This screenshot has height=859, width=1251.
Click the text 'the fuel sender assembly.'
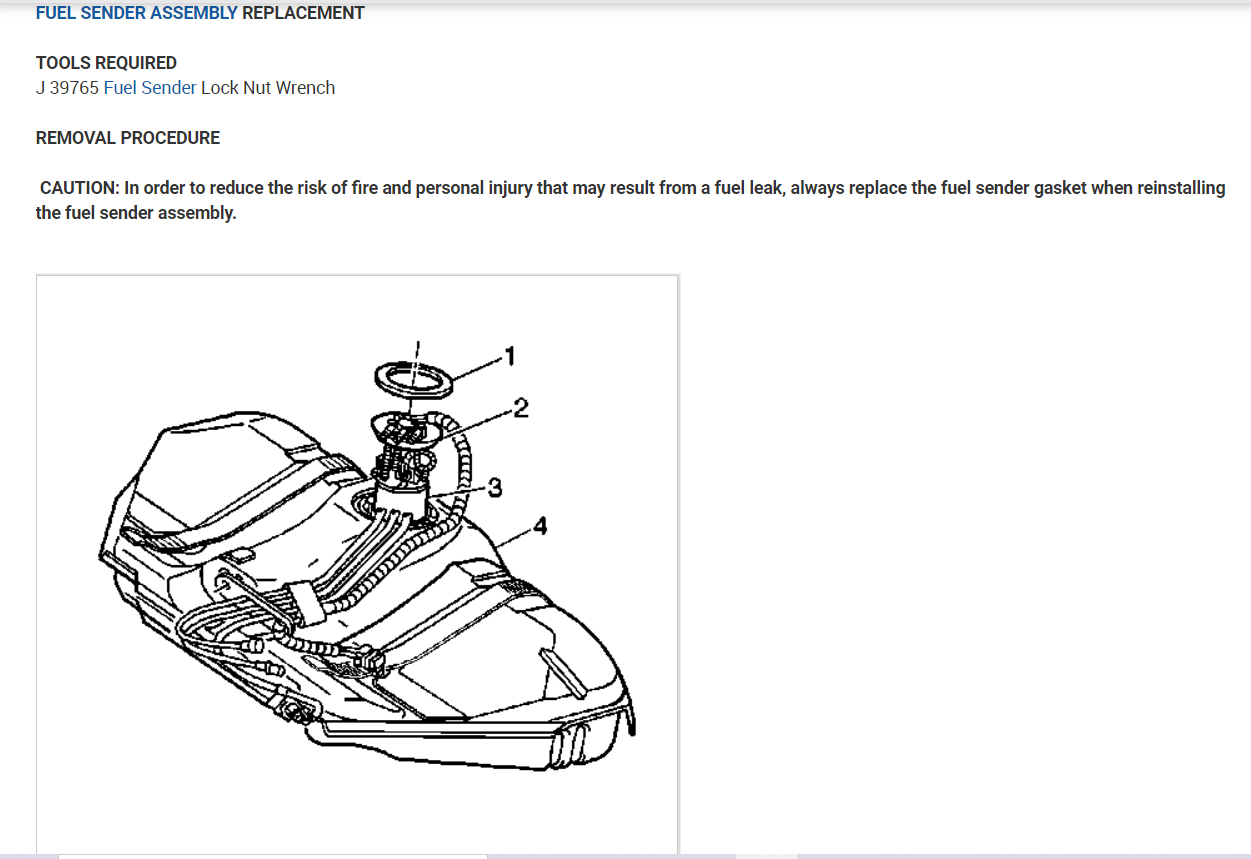(136, 213)
